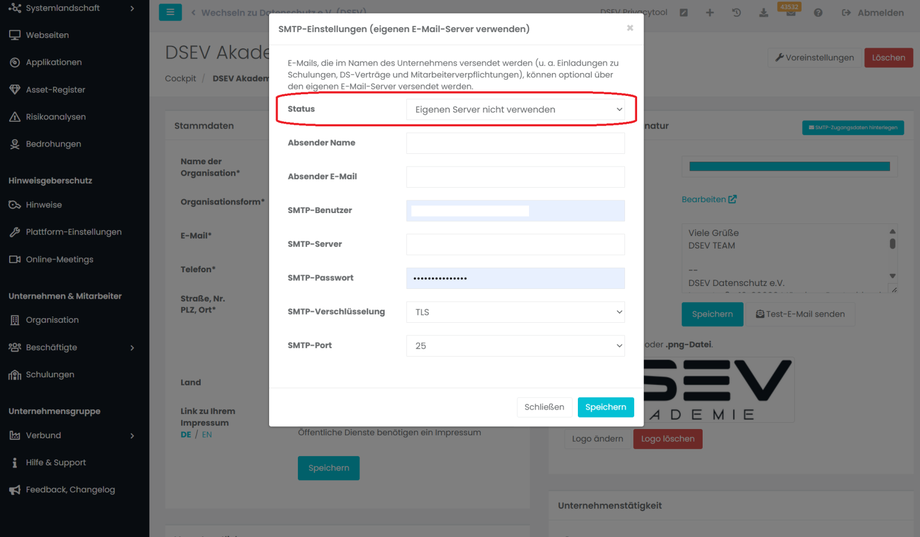Open Applikationen in sidebar
The height and width of the screenshot is (537, 920).
pos(53,62)
